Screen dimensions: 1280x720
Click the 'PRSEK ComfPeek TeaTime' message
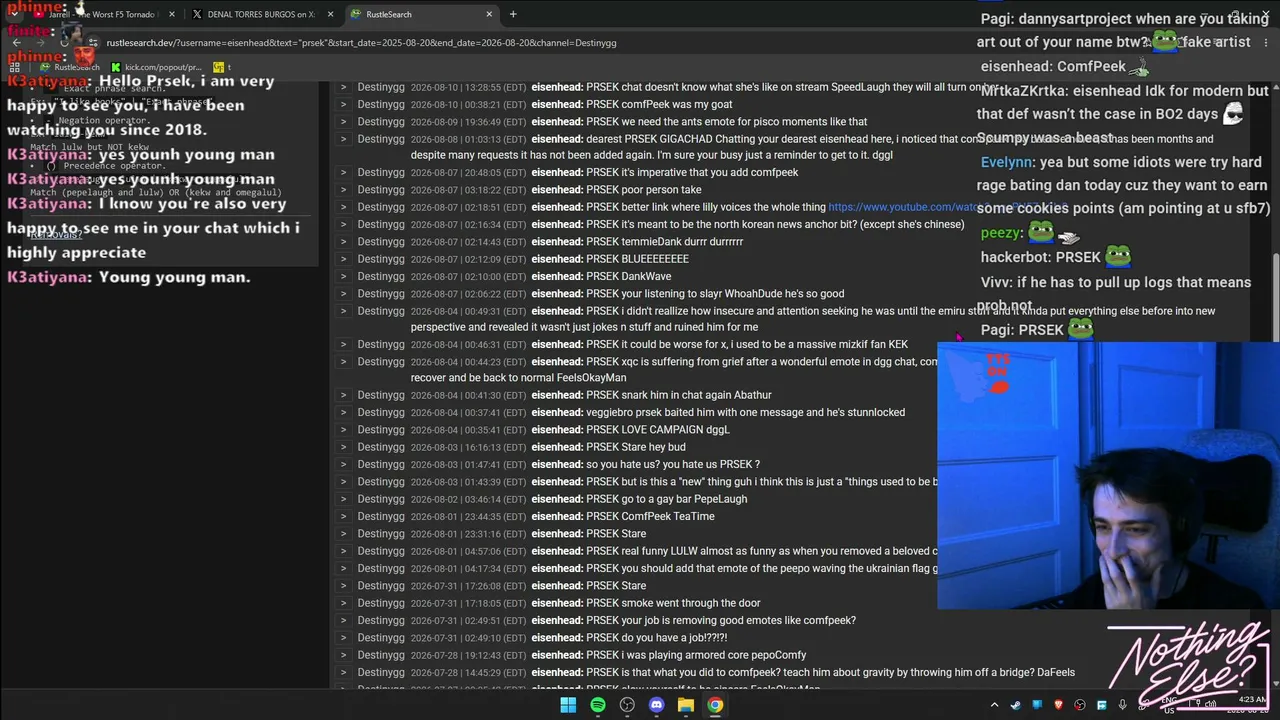[x=650, y=517]
